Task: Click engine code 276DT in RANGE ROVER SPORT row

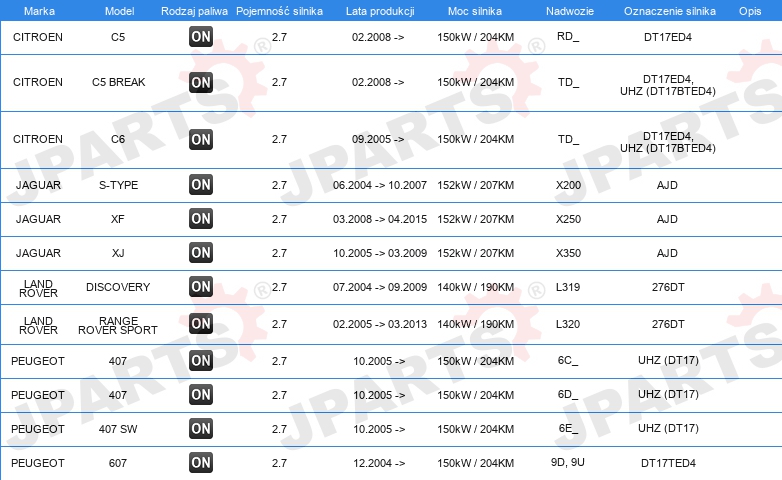Action: (x=668, y=324)
